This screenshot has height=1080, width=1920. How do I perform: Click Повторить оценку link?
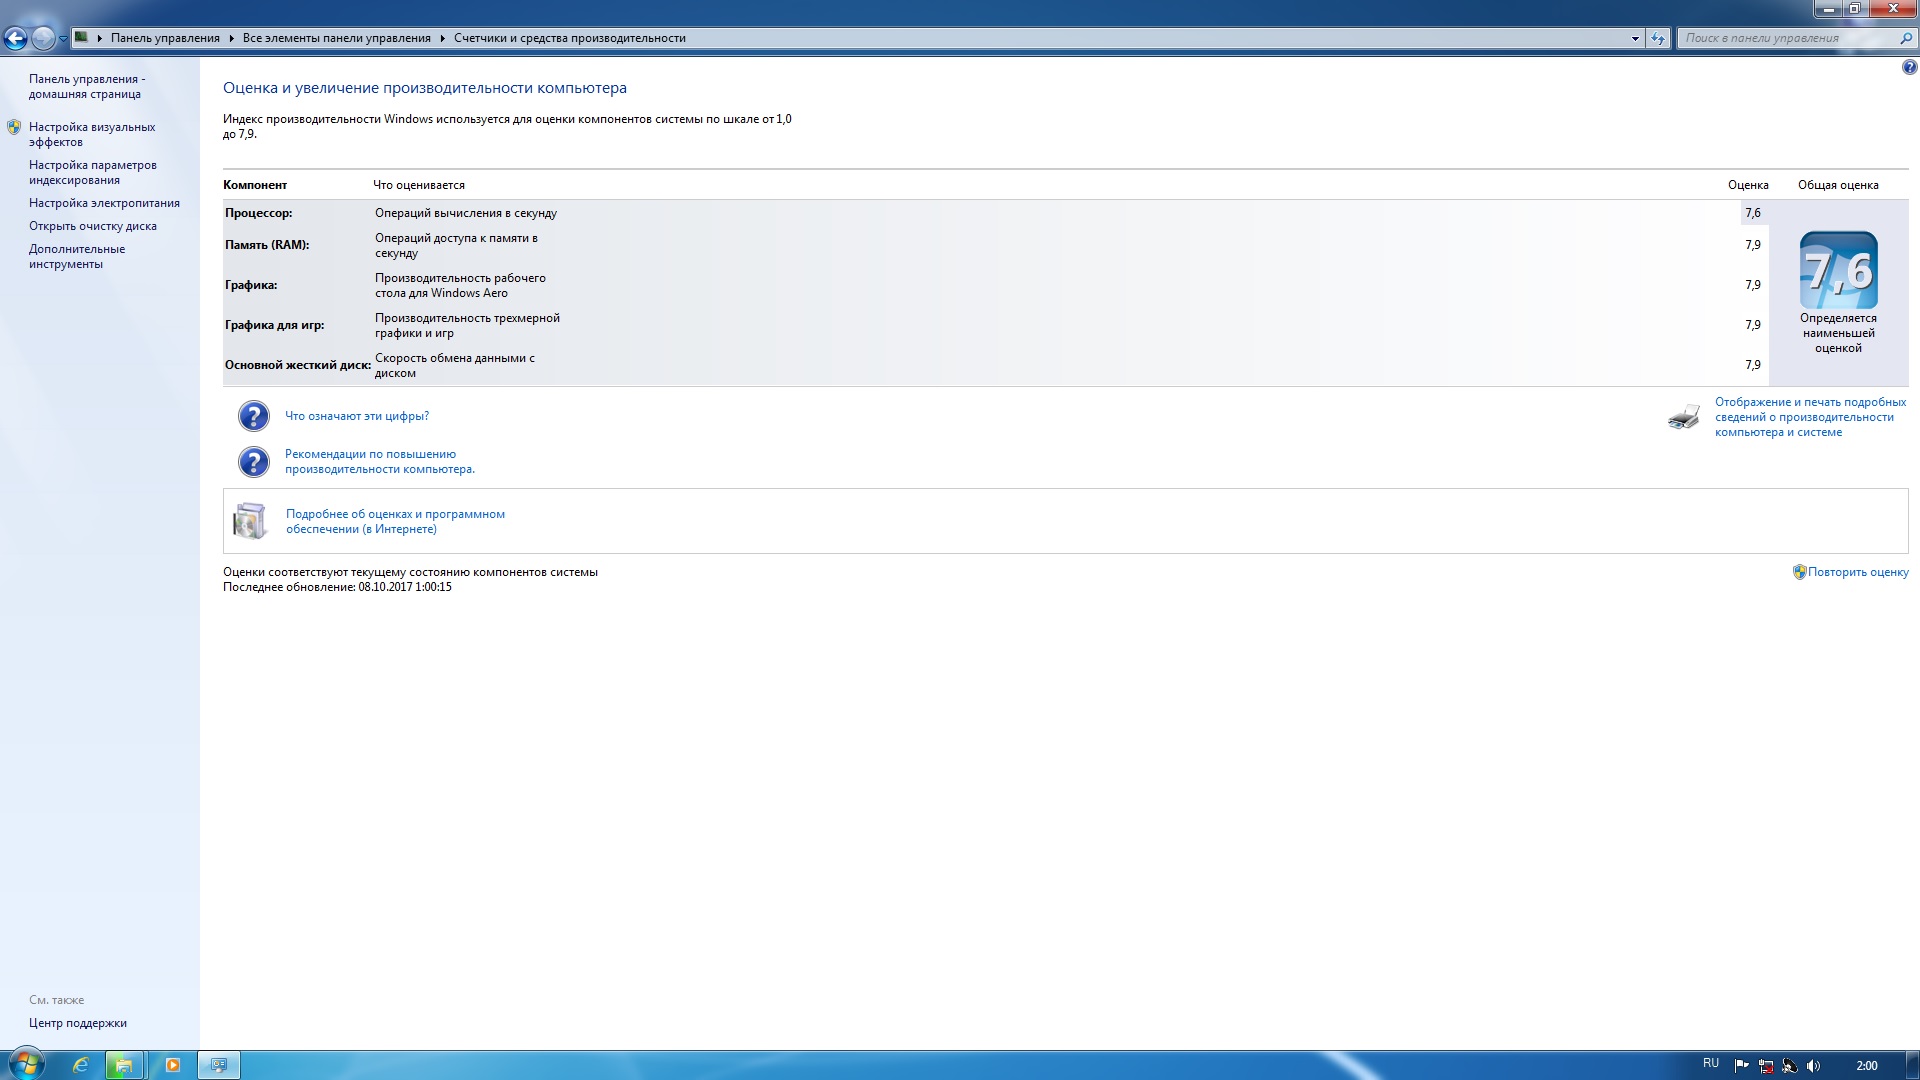coord(1857,572)
